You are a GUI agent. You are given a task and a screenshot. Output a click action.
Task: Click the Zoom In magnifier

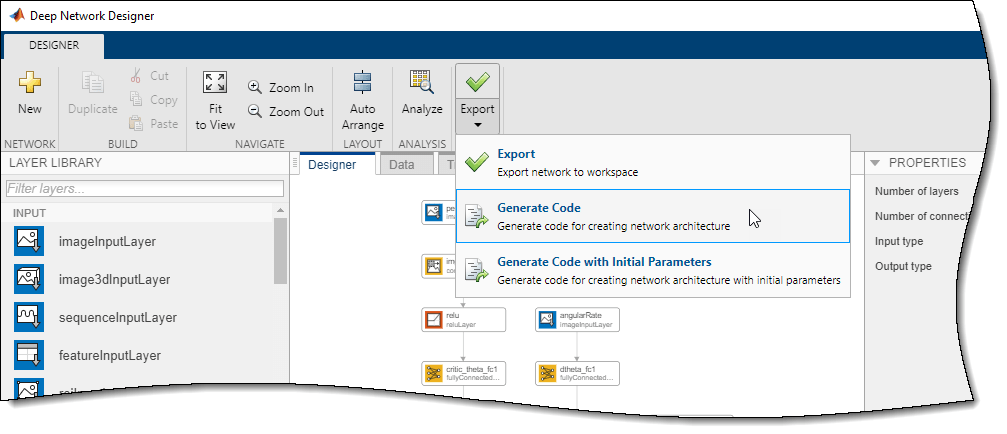coord(255,87)
